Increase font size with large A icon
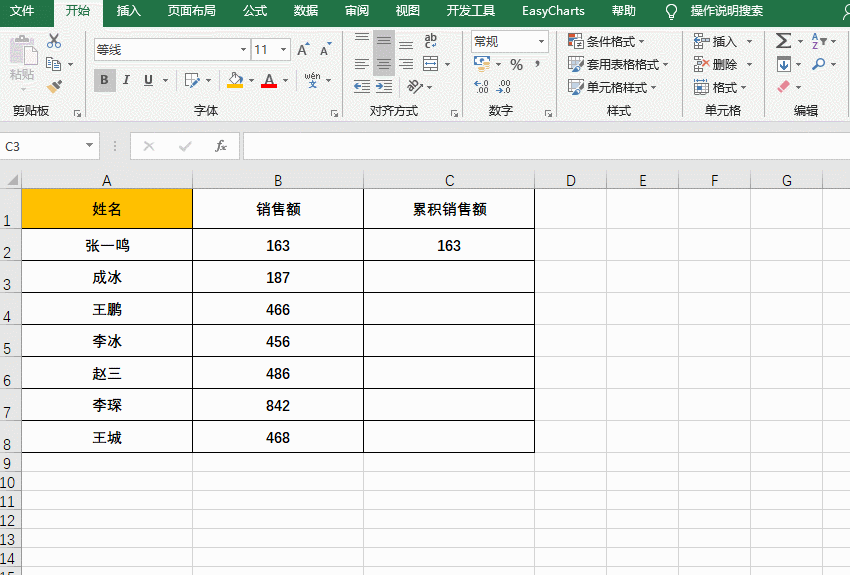850x575 pixels. click(x=303, y=50)
